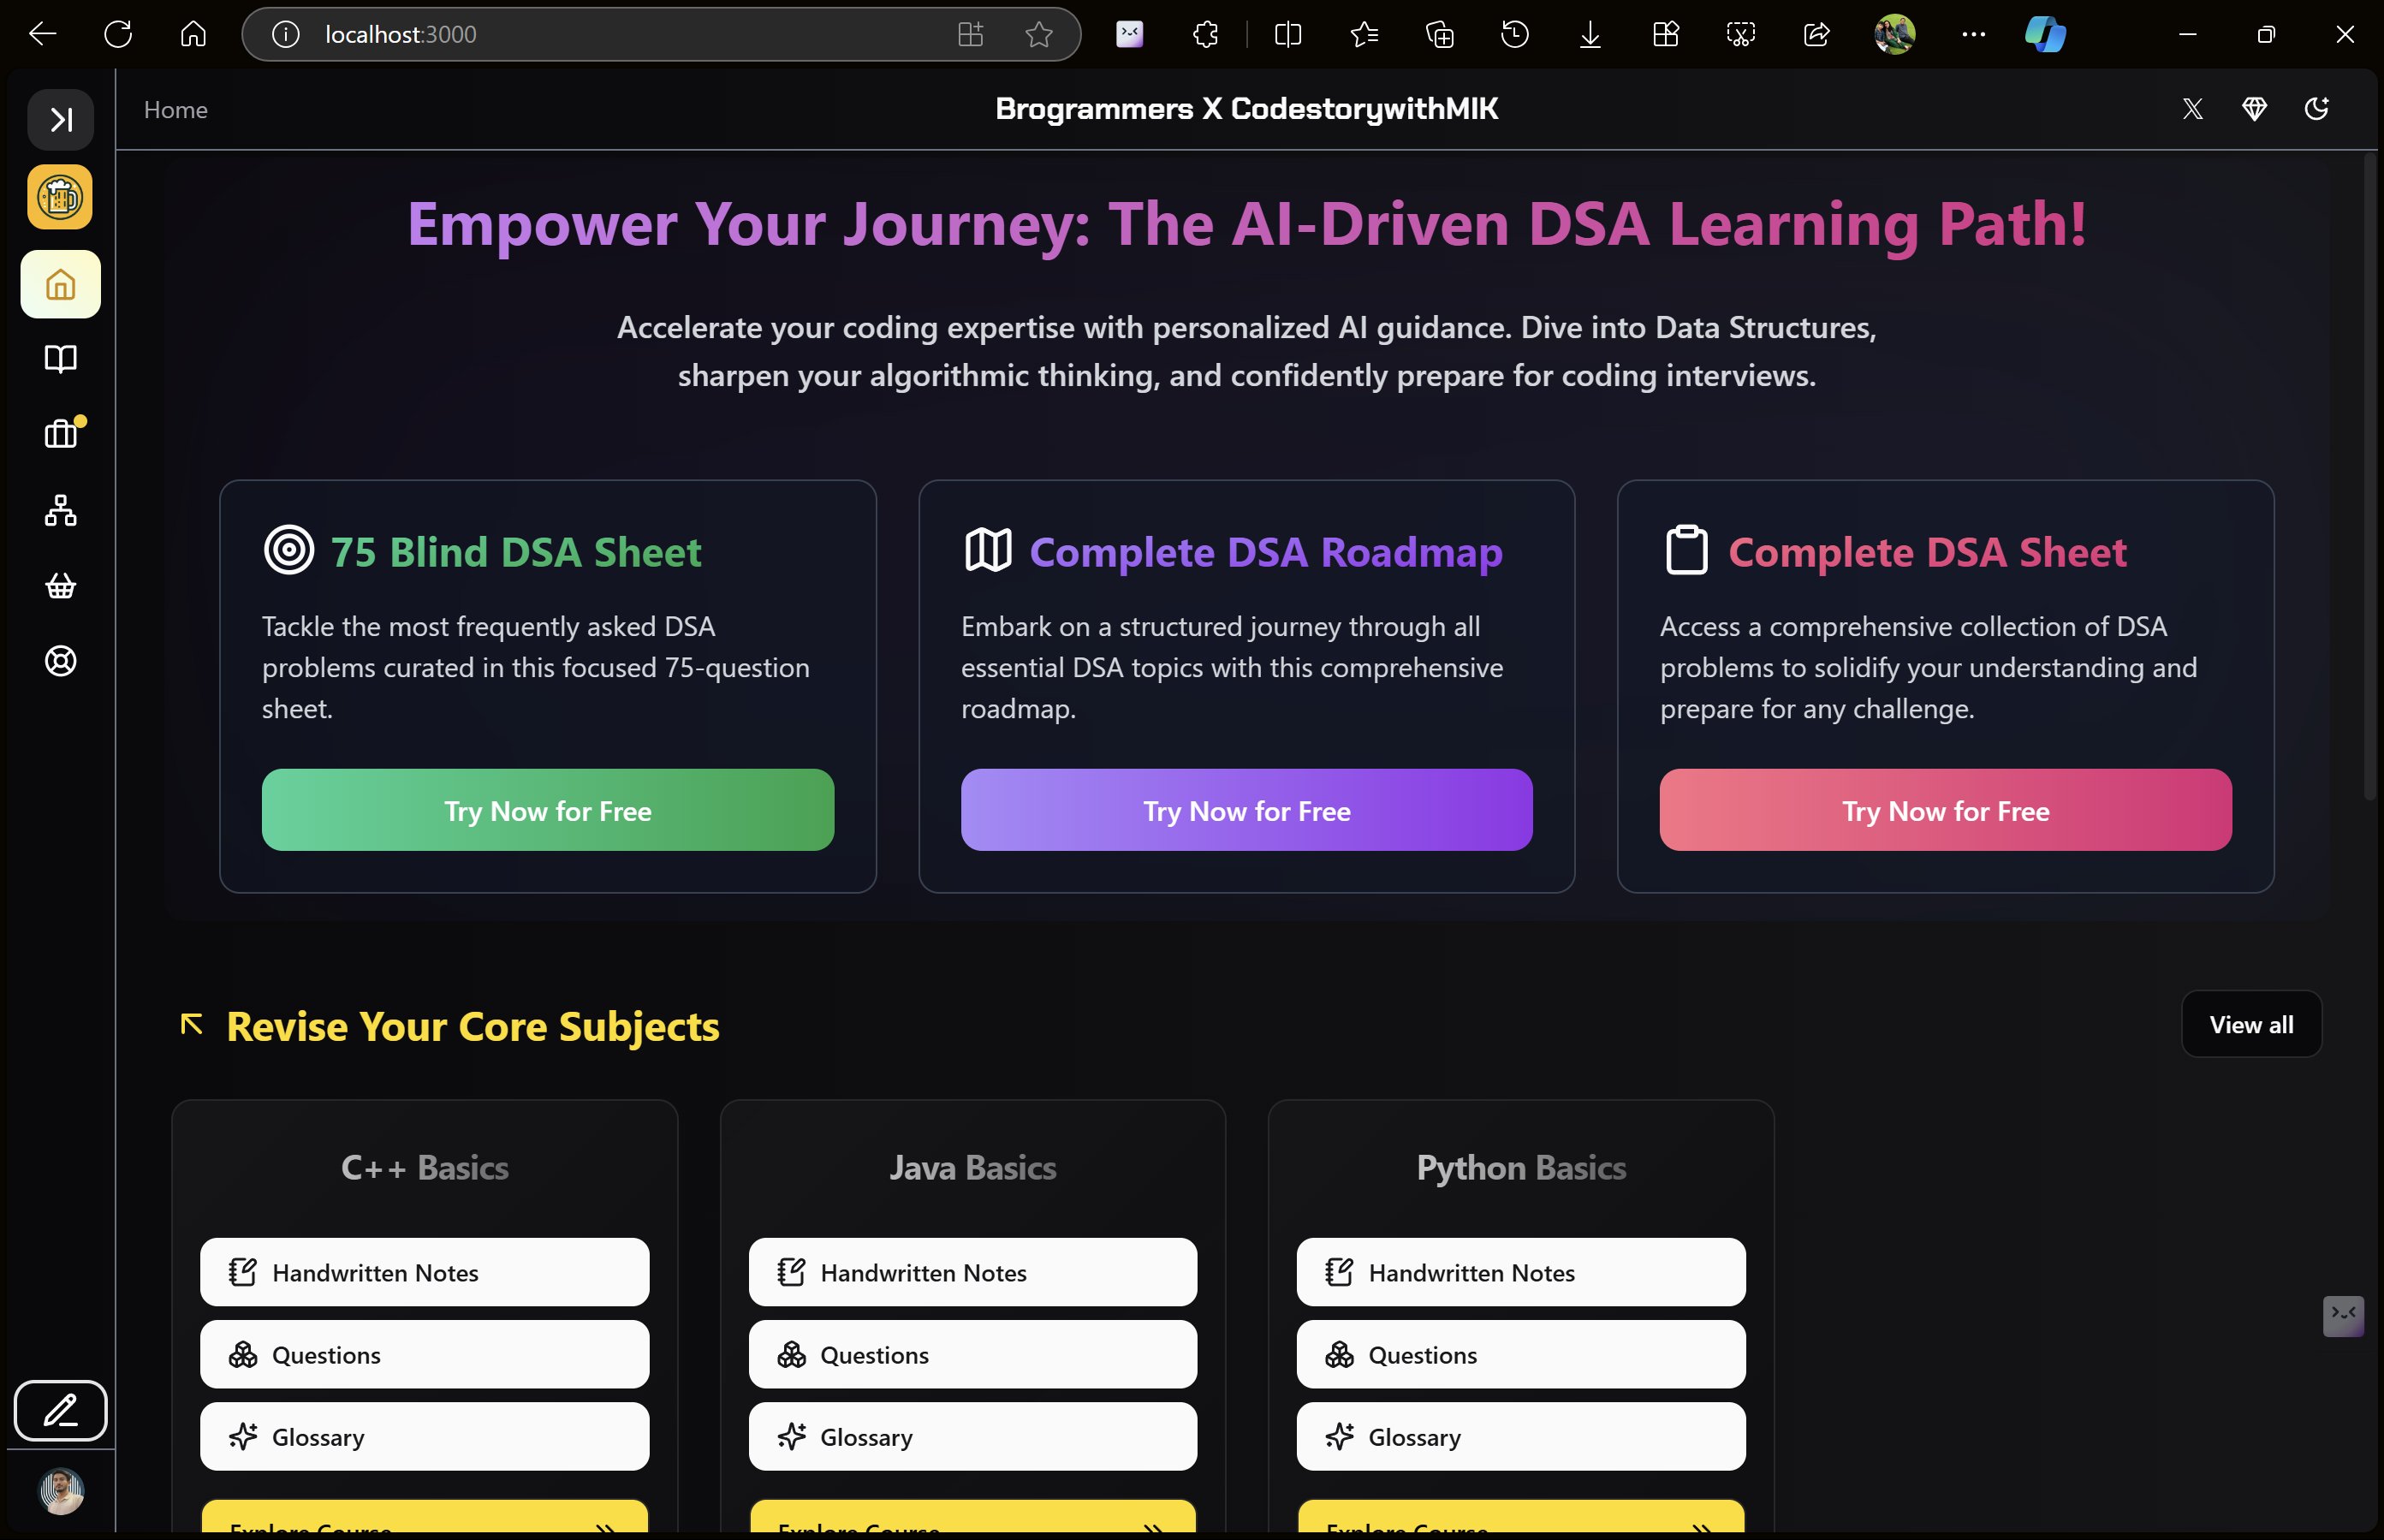Try the Complete DSA Roadmap for free

[x=1246, y=810]
